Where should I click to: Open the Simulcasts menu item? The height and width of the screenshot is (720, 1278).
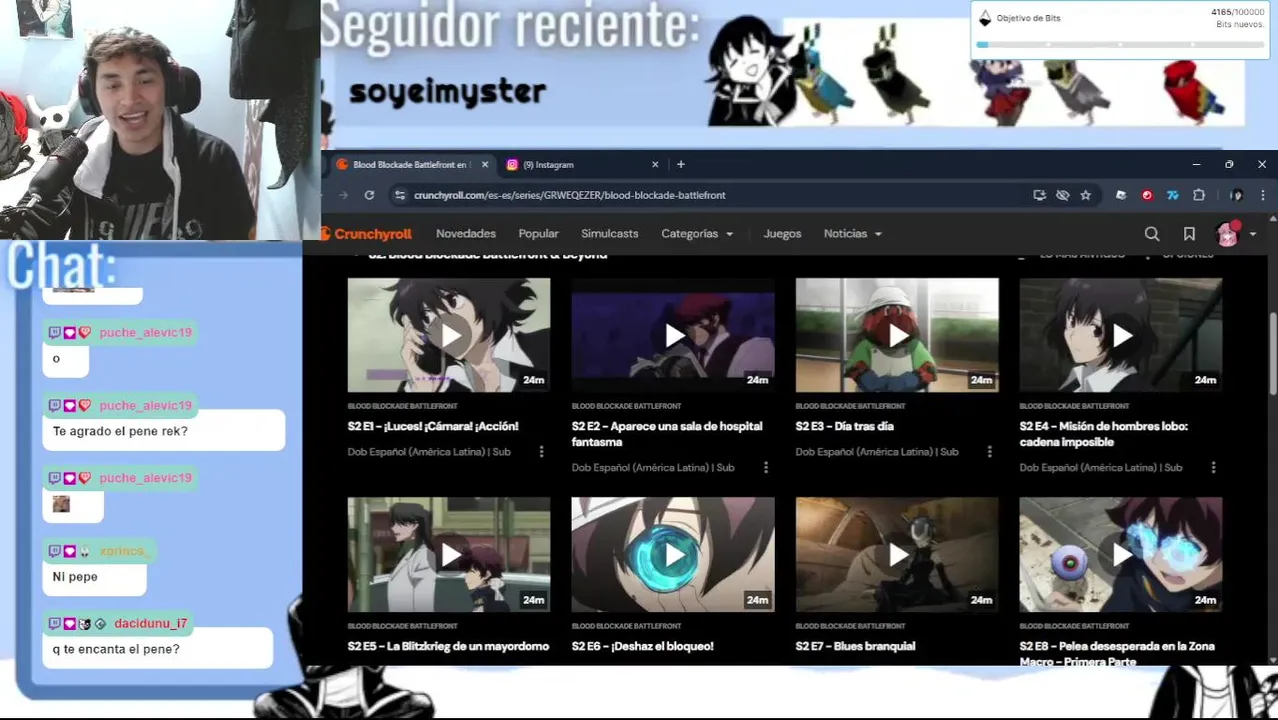pyautogui.click(x=610, y=234)
